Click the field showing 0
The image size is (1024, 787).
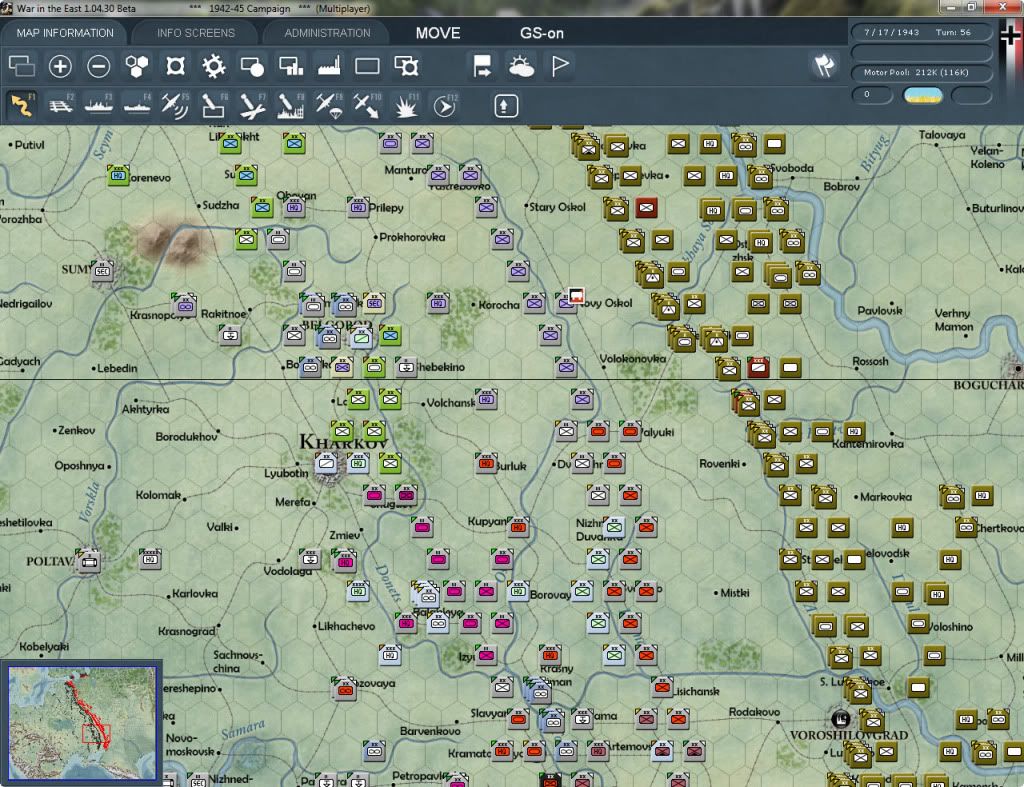[x=872, y=95]
